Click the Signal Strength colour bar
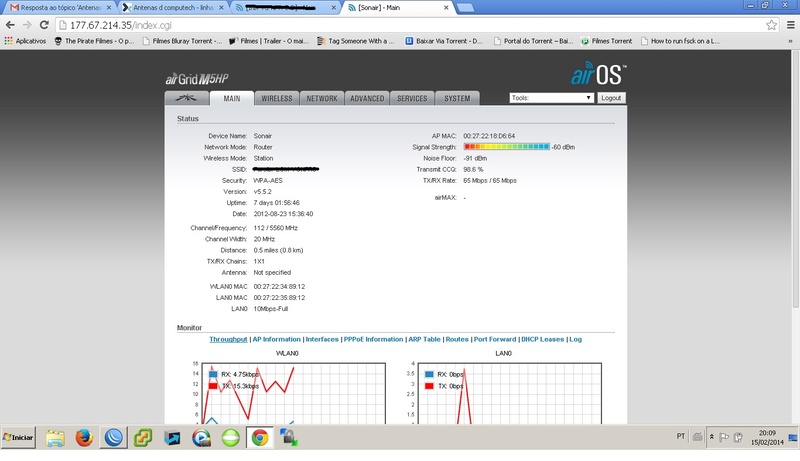800x461 pixels. click(x=507, y=147)
